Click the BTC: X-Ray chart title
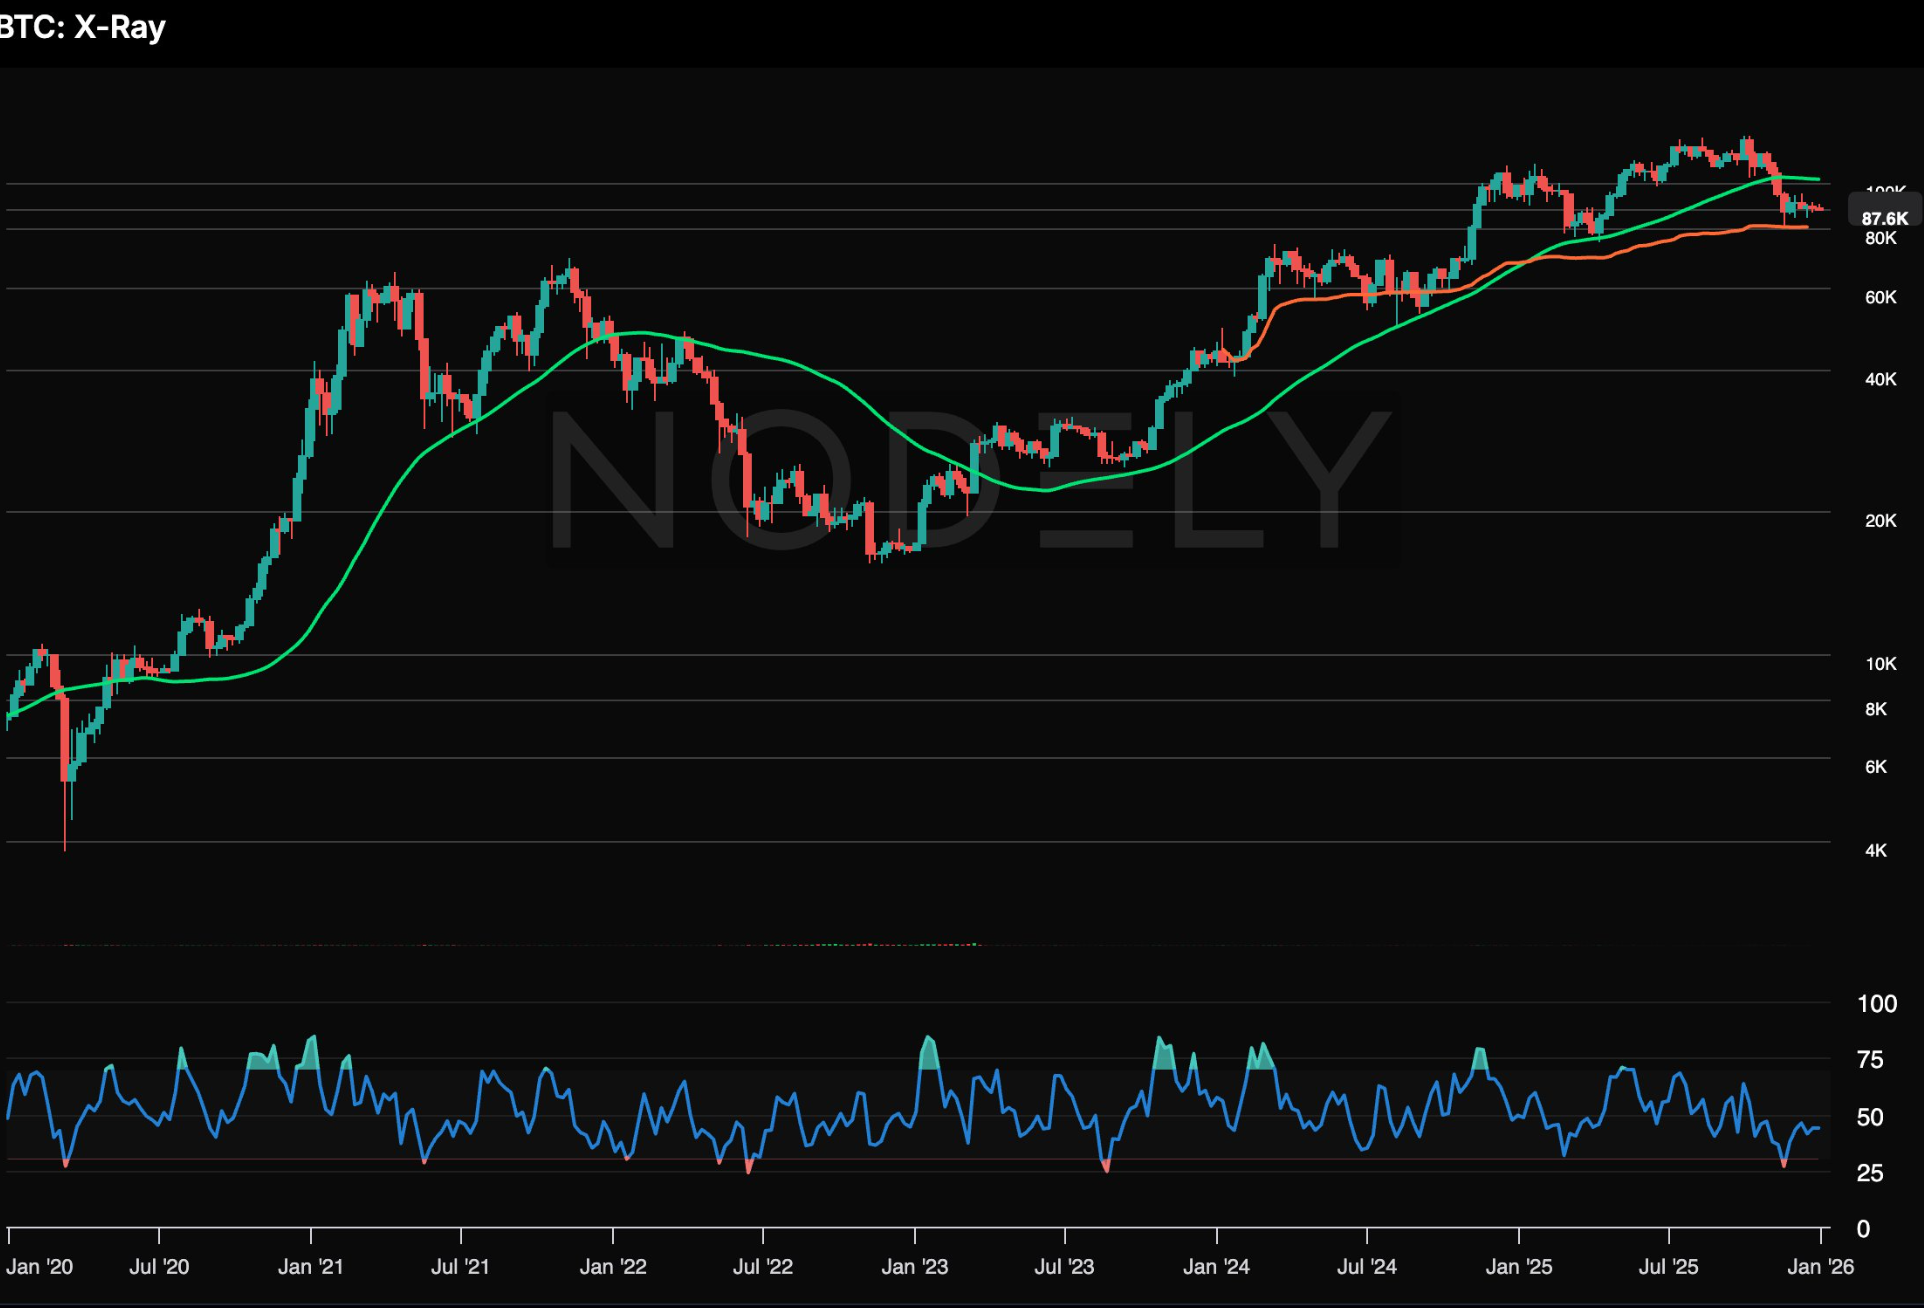This screenshot has width=1924, height=1308. point(82,27)
